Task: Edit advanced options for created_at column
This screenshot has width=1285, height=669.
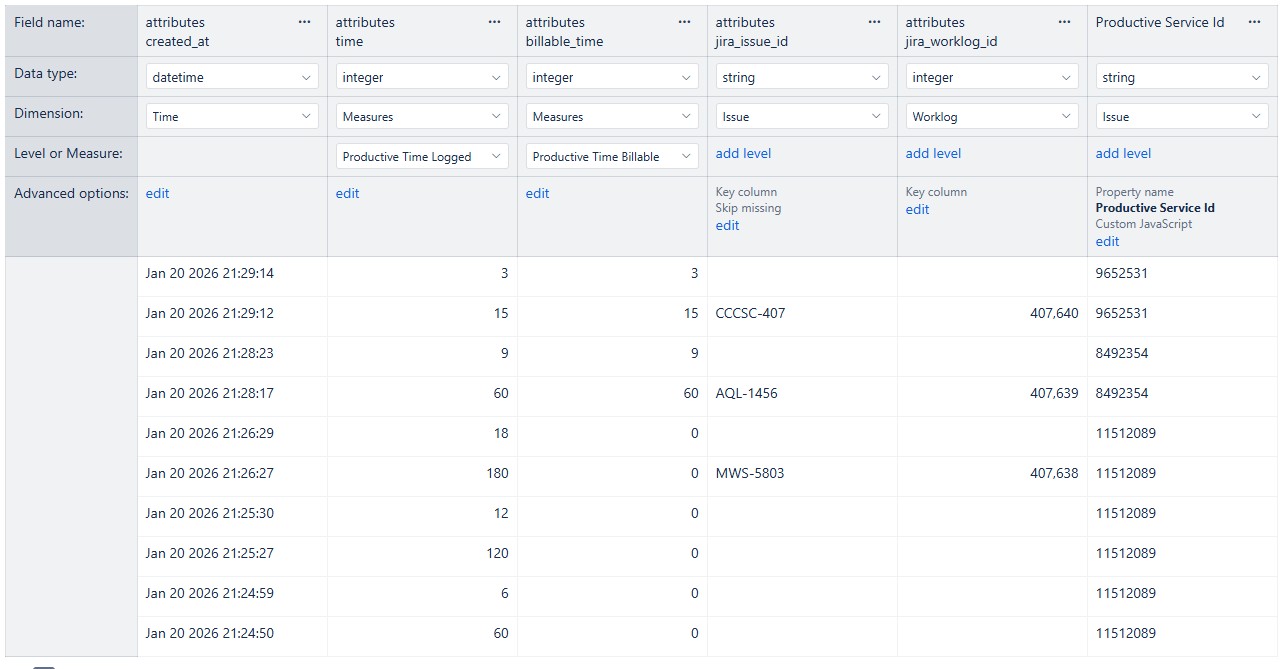Action: pyautogui.click(x=157, y=194)
